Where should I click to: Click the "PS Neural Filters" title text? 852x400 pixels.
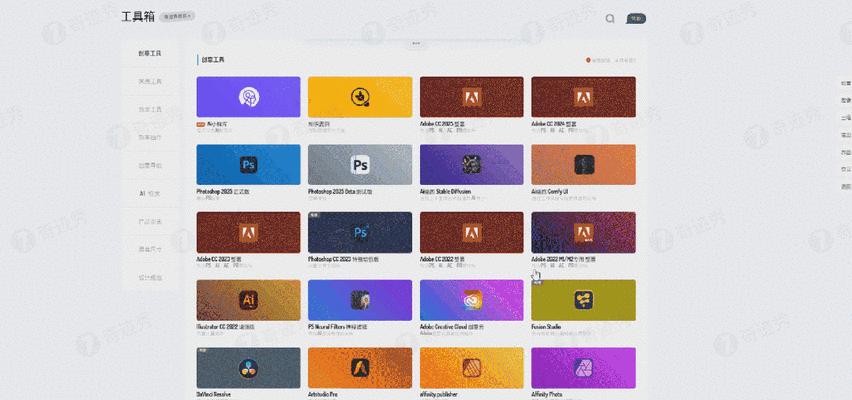click(x=337, y=327)
